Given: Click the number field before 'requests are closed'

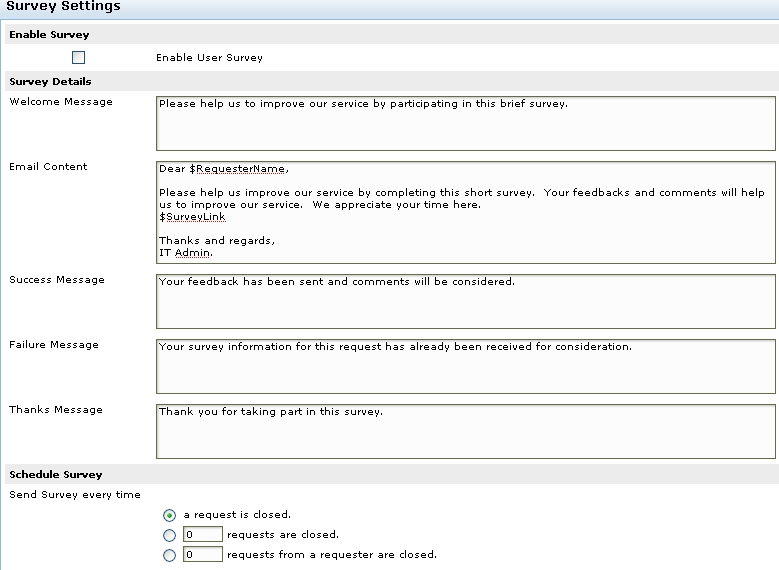Looking at the screenshot, I should coord(203,535).
